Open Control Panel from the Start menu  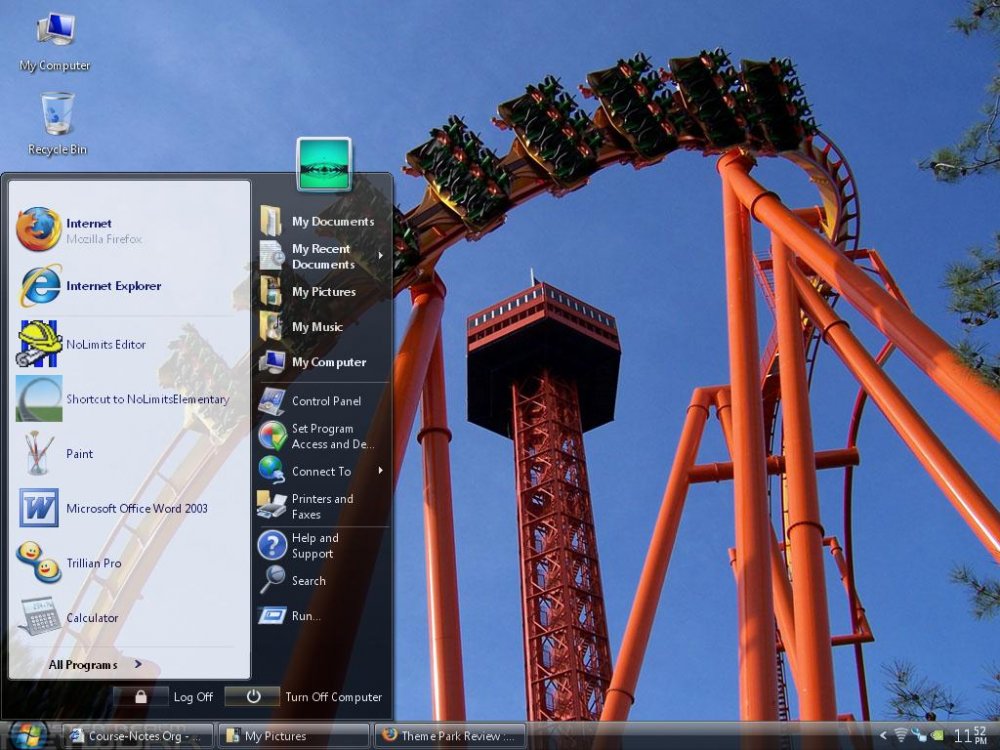pyautogui.click(x=325, y=401)
